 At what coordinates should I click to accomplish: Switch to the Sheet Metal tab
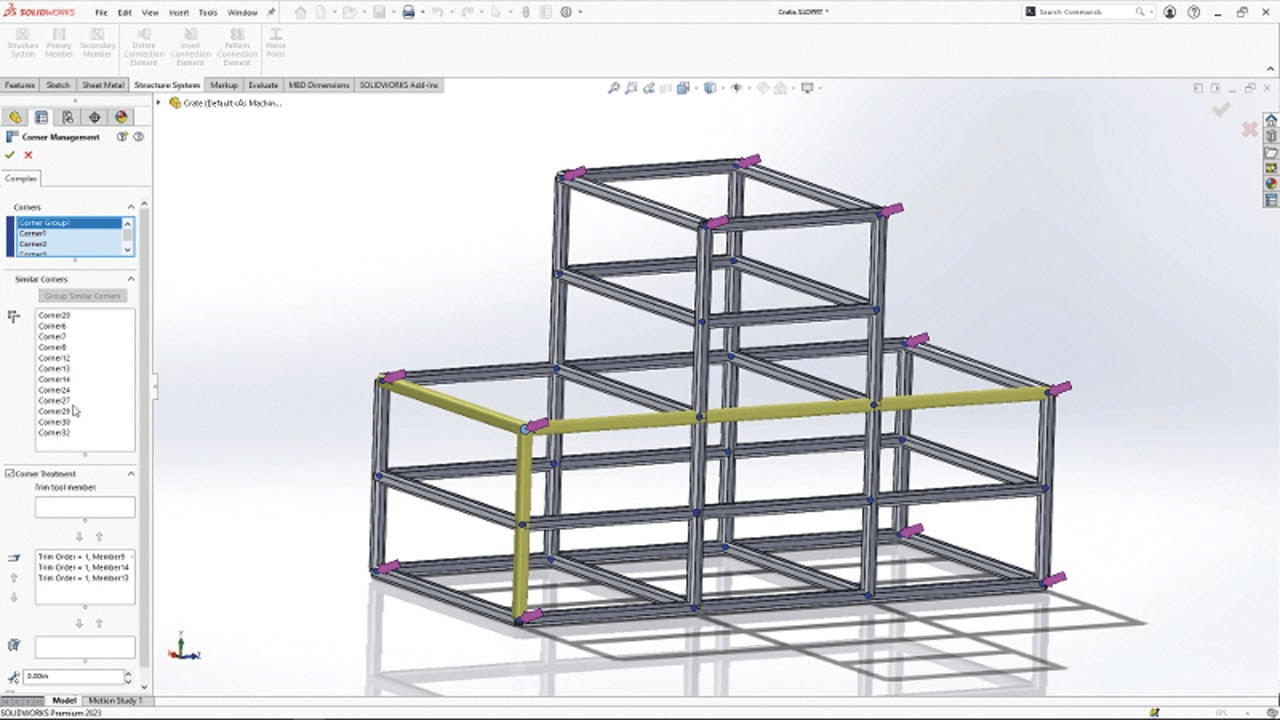click(102, 85)
